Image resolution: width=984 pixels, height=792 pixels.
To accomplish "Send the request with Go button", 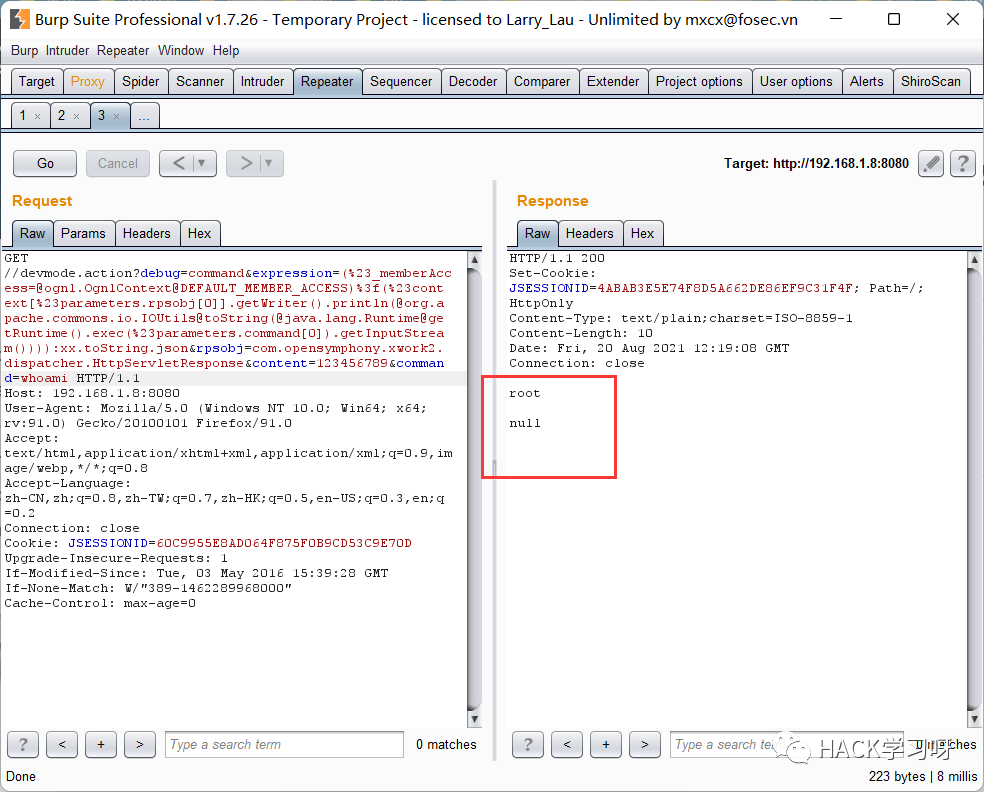I will pyautogui.click(x=45, y=163).
